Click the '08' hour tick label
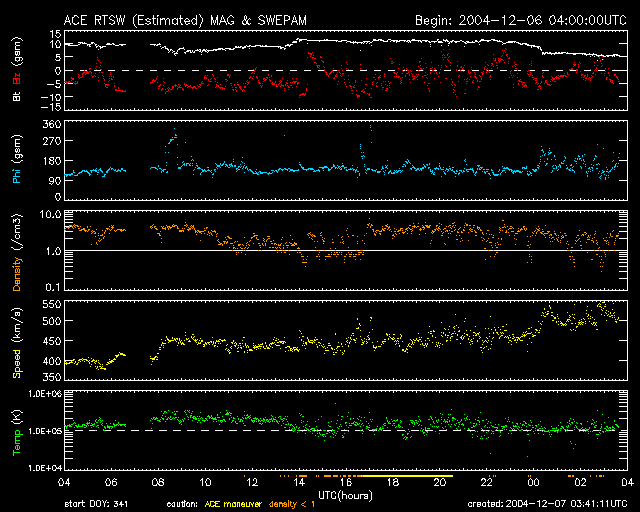Screen dimensions: 640x512 (158, 482)
